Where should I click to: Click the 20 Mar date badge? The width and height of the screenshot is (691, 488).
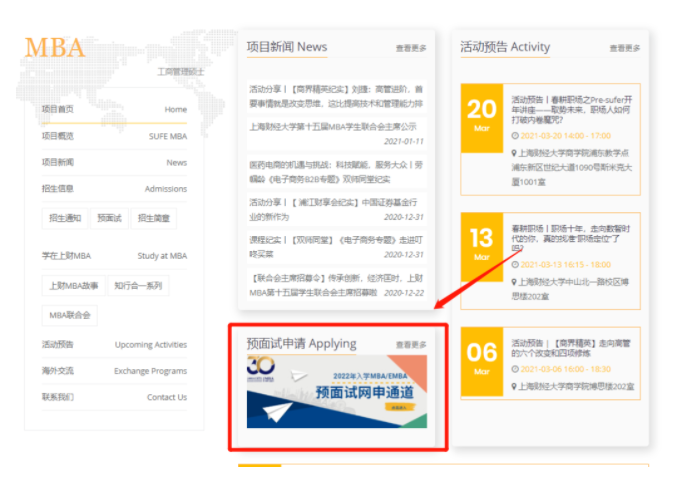481,120
